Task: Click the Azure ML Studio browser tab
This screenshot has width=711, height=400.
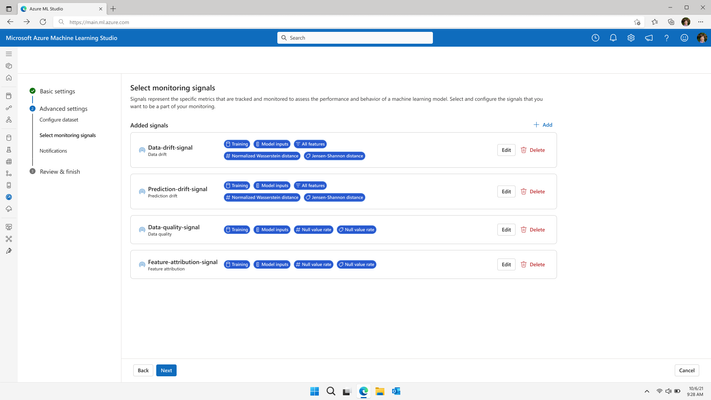Action: point(61,9)
